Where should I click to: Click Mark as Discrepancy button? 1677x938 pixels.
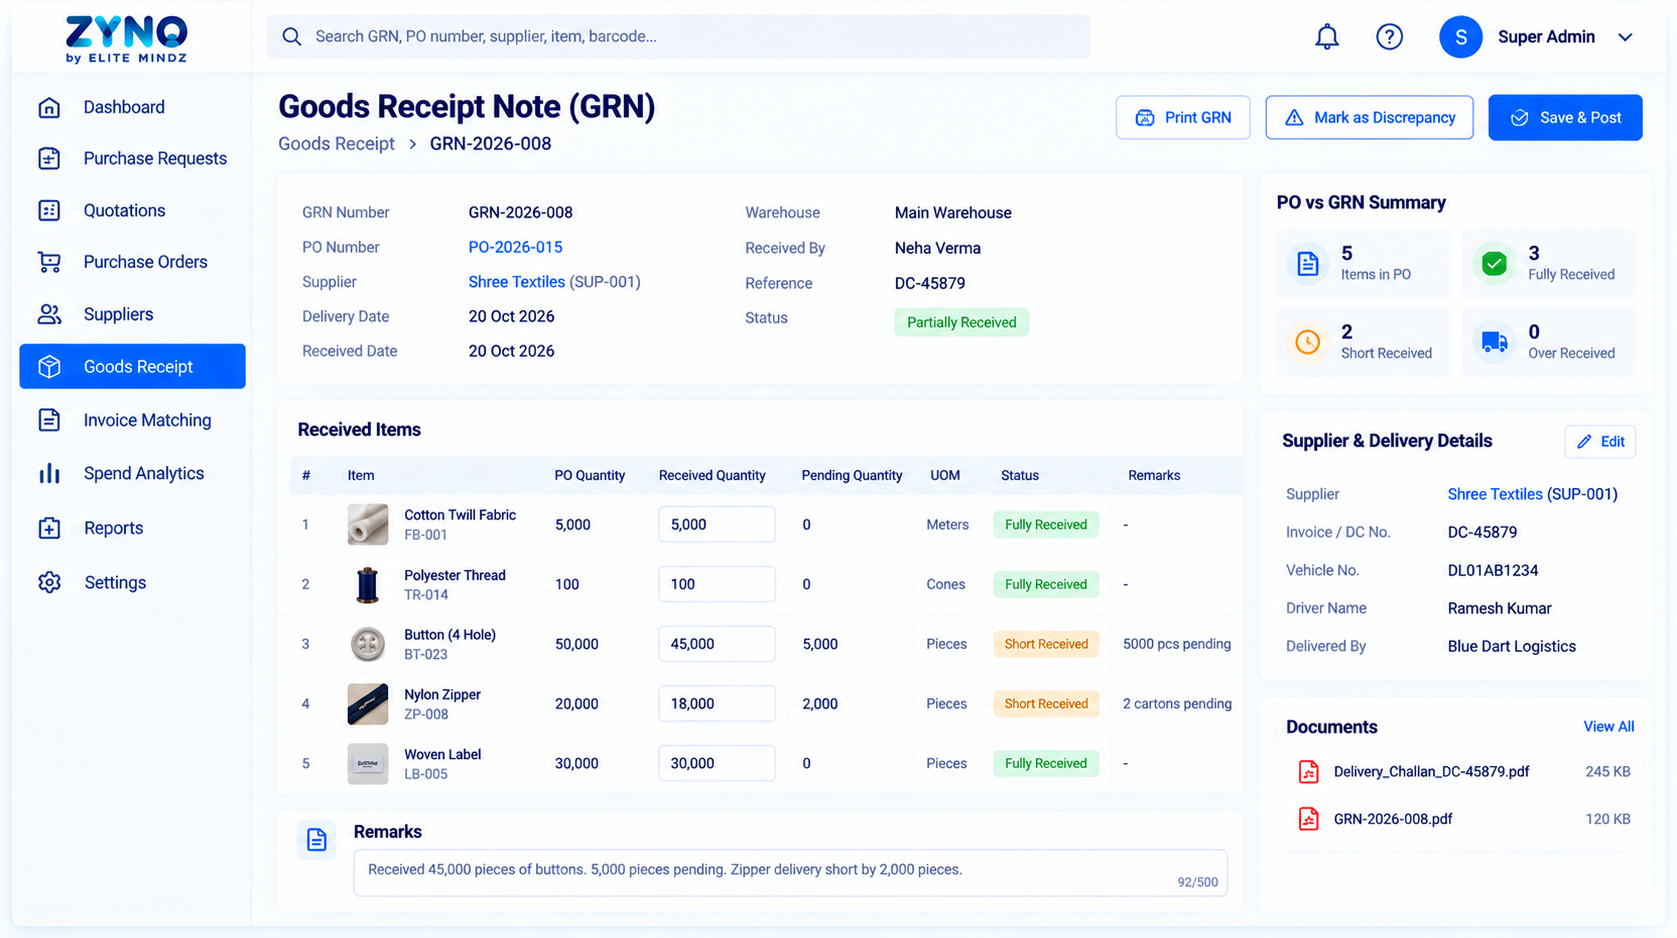pos(1369,117)
